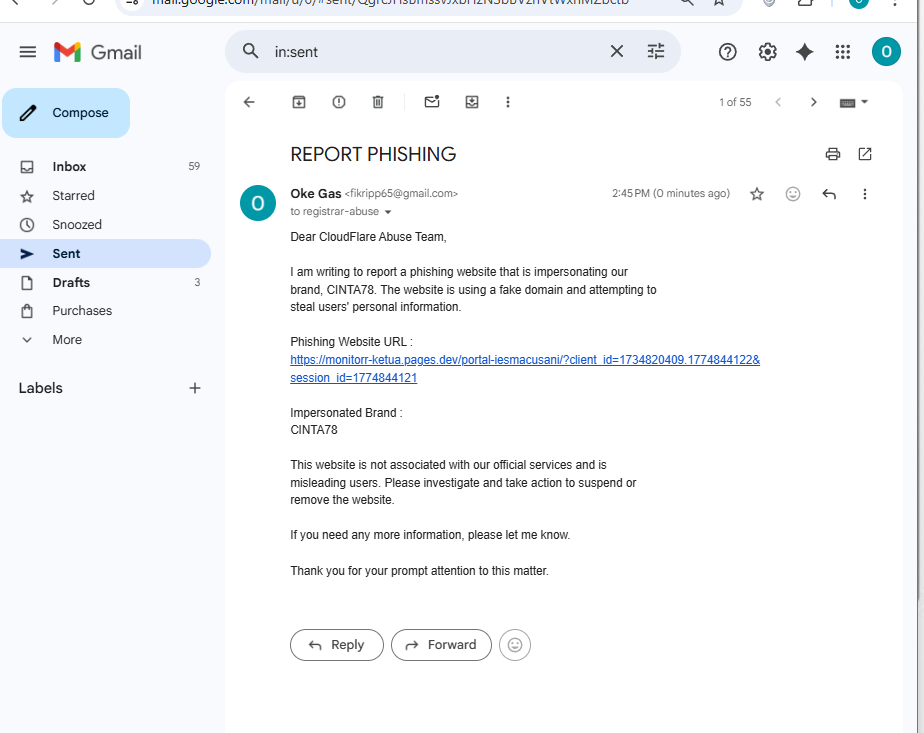The width and height of the screenshot is (924, 733).
Task: Print all with the printer icon
Action: point(833,154)
